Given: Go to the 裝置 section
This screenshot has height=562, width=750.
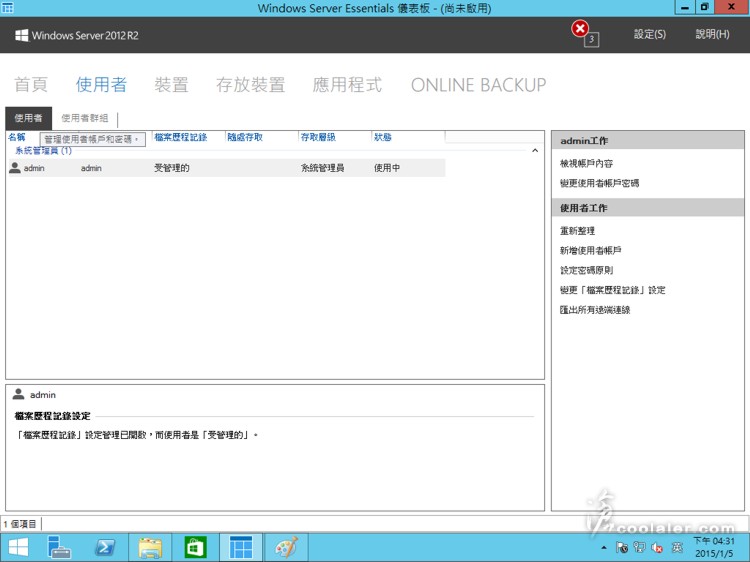Looking at the screenshot, I should tap(171, 85).
